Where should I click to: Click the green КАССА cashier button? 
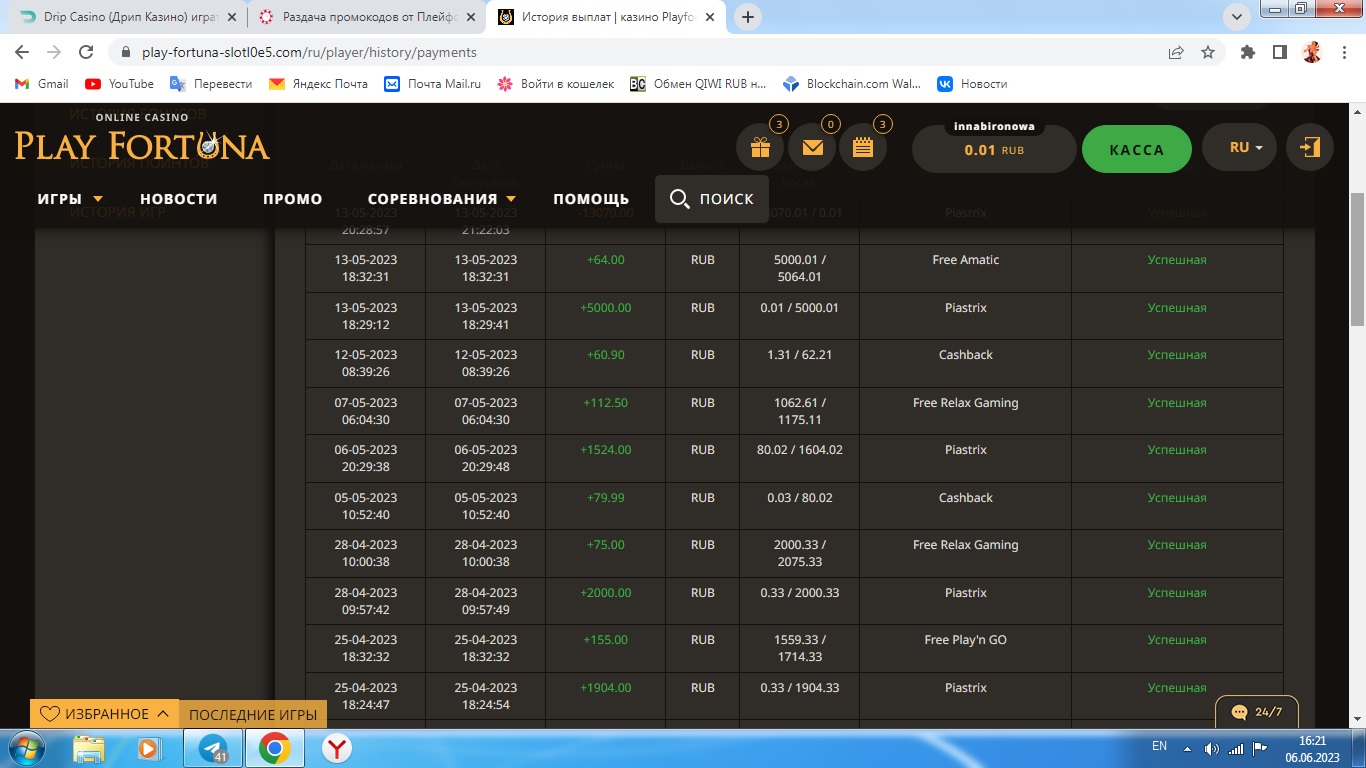pos(1137,149)
